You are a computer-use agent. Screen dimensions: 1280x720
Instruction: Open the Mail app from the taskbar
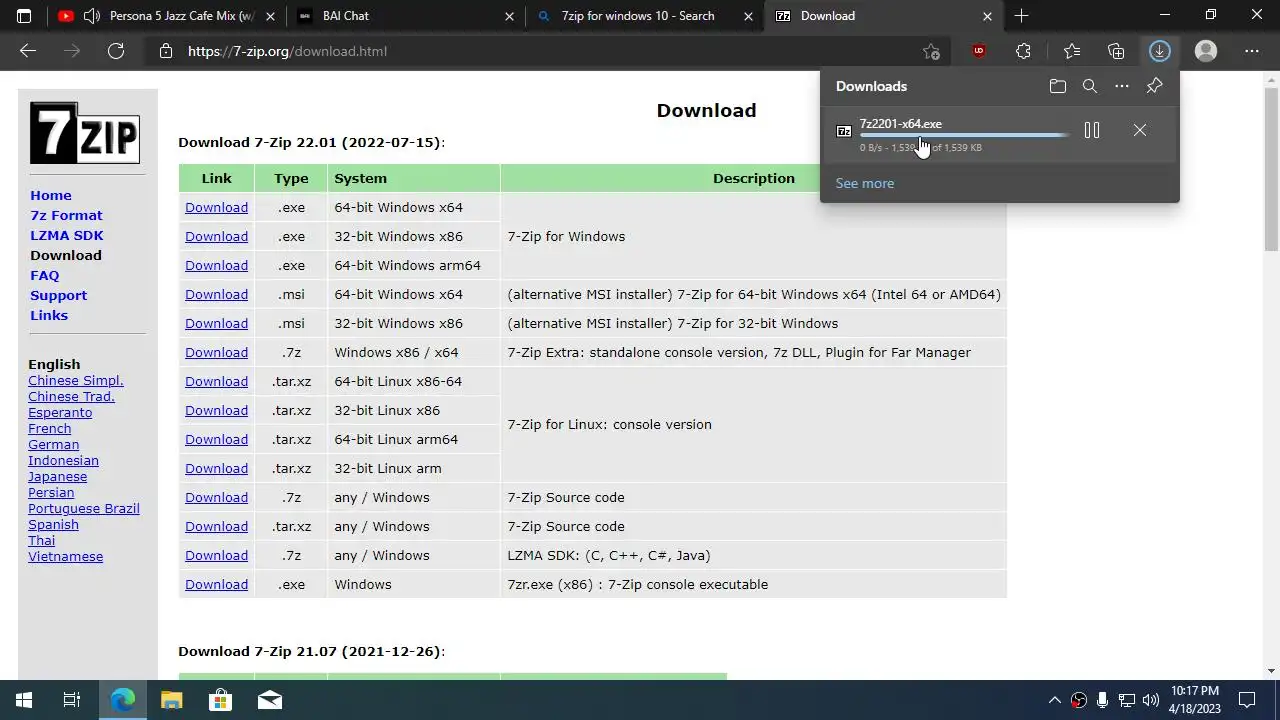tap(270, 700)
